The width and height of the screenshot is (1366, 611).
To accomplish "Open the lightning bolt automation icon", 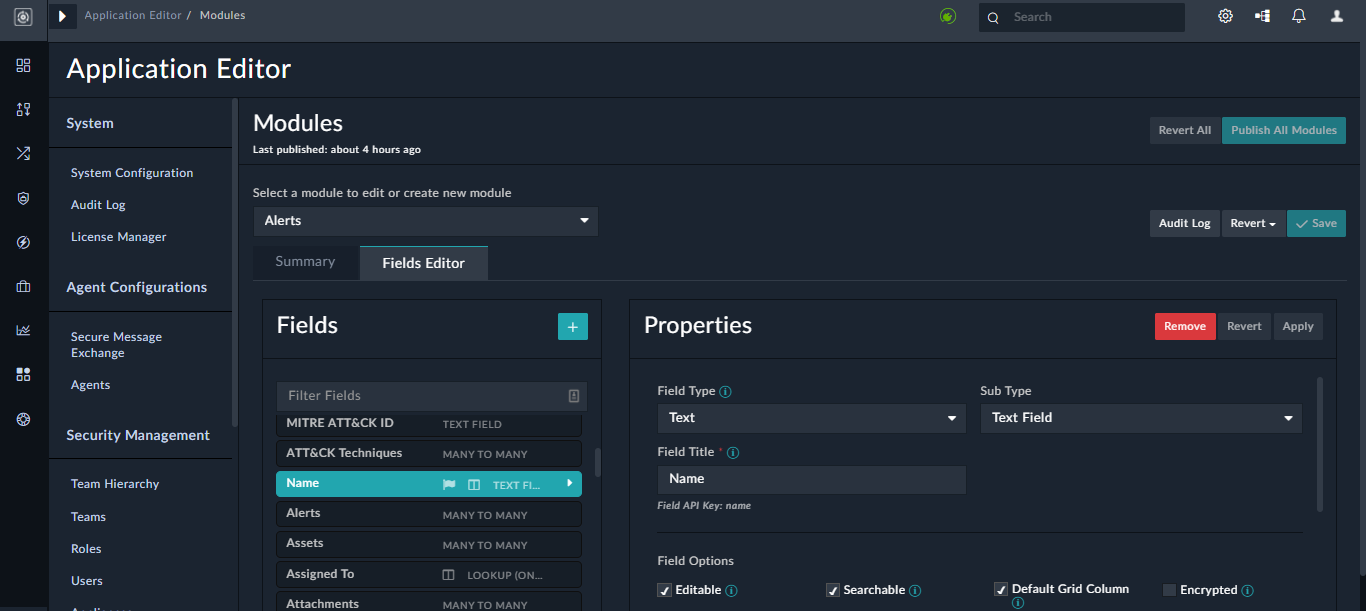I will click(23, 242).
